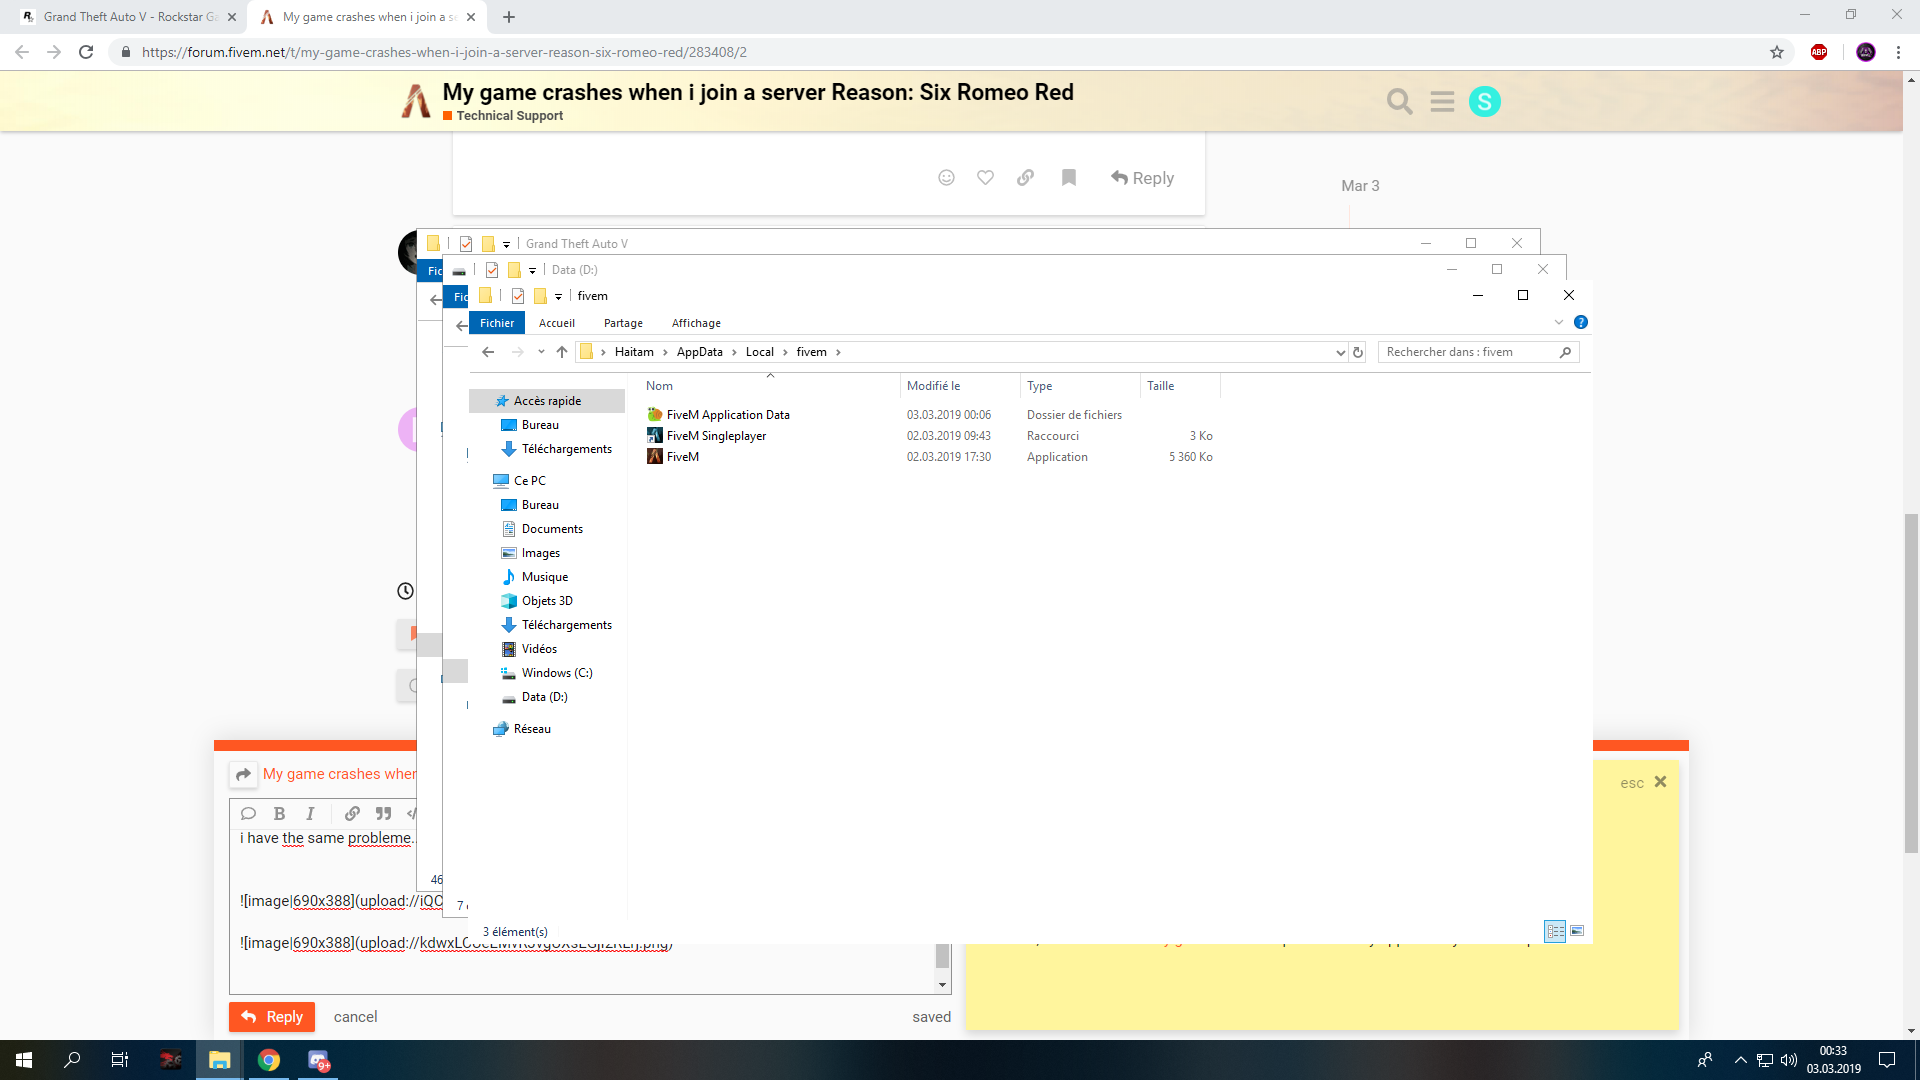This screenshot has height=1080, width=1920.
Task: Open the Fichier tab in fivem window
Action: [x=497, y=323]
